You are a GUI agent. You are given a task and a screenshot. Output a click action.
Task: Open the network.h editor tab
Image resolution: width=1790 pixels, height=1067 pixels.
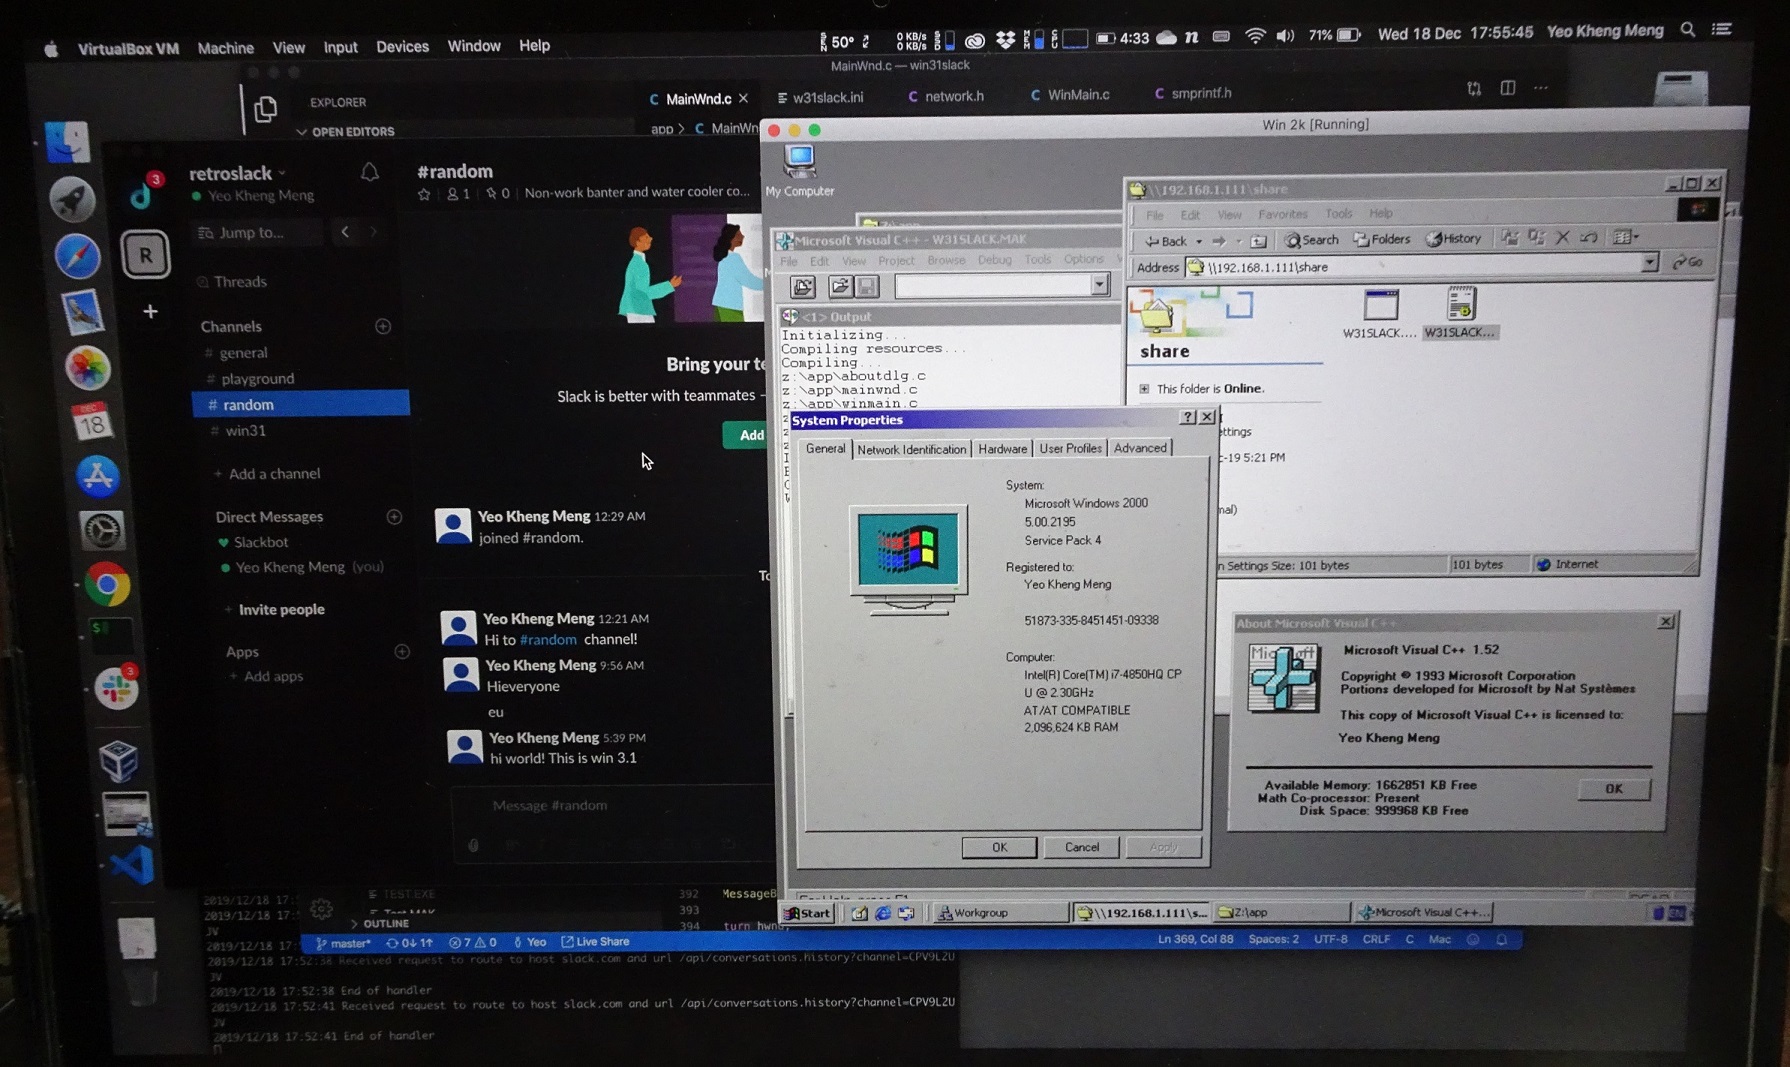click(x=945, y=96)
